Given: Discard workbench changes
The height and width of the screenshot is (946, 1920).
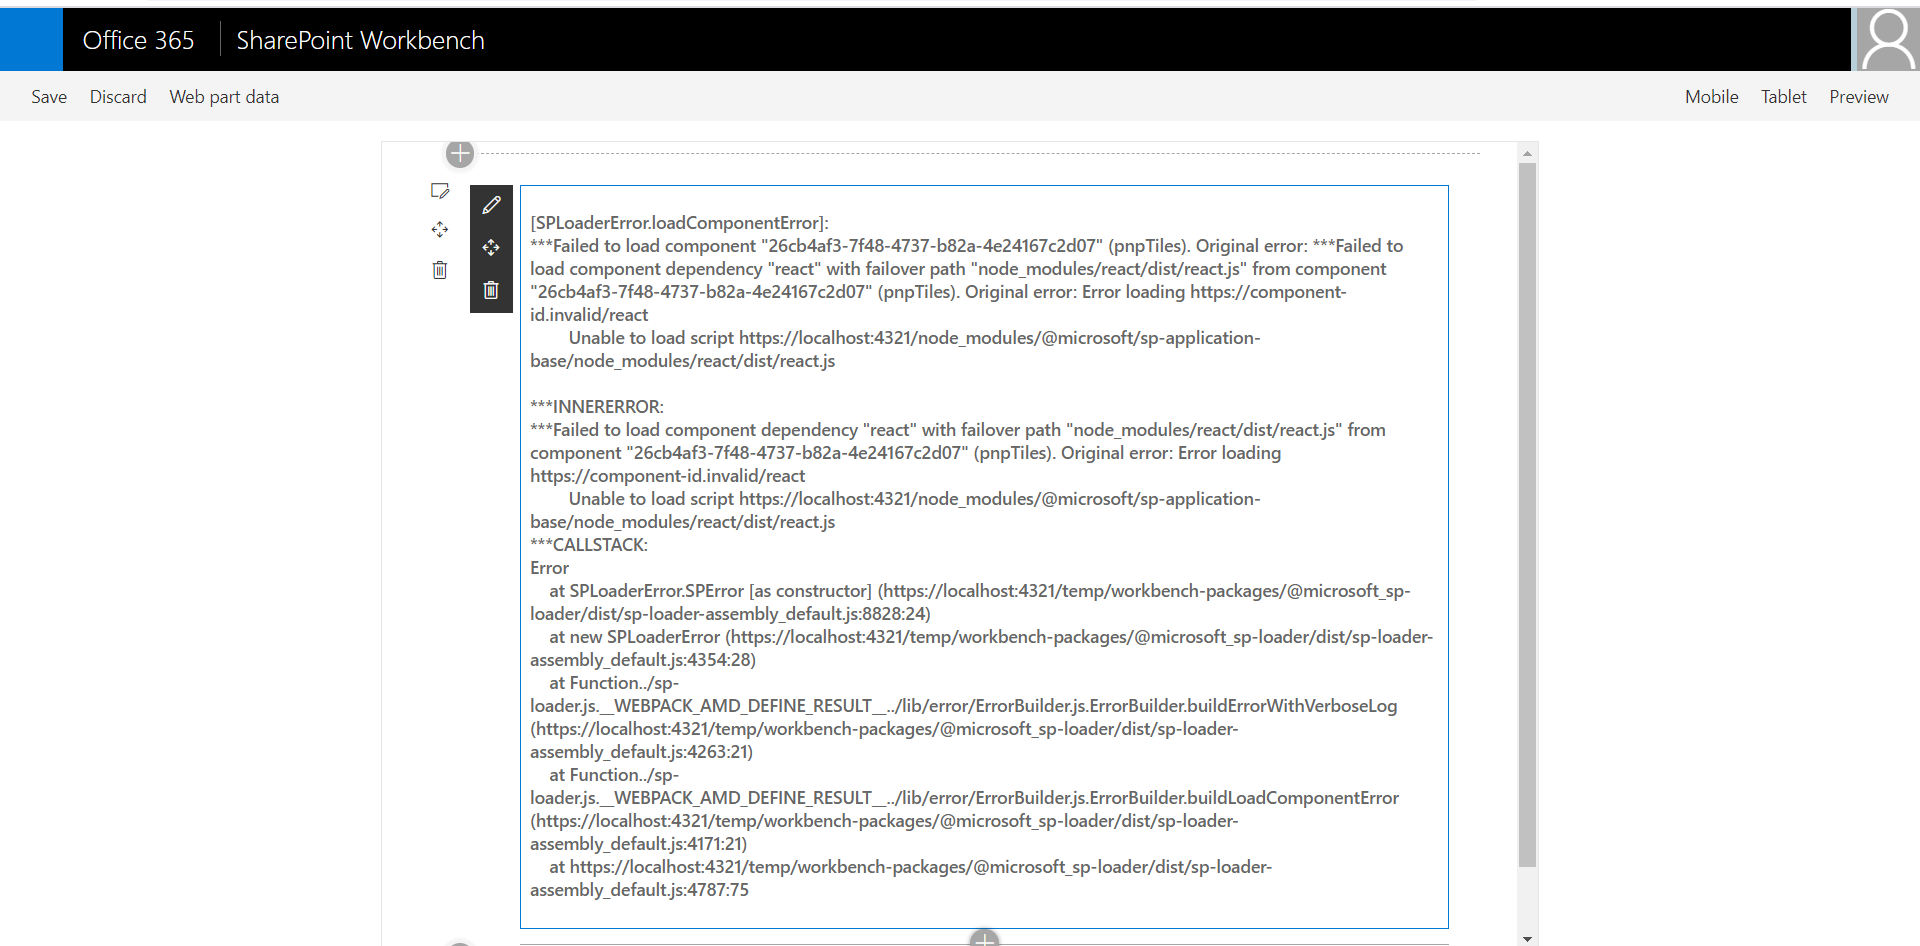Looking at the screenshot, I should (x=118, y=97).
